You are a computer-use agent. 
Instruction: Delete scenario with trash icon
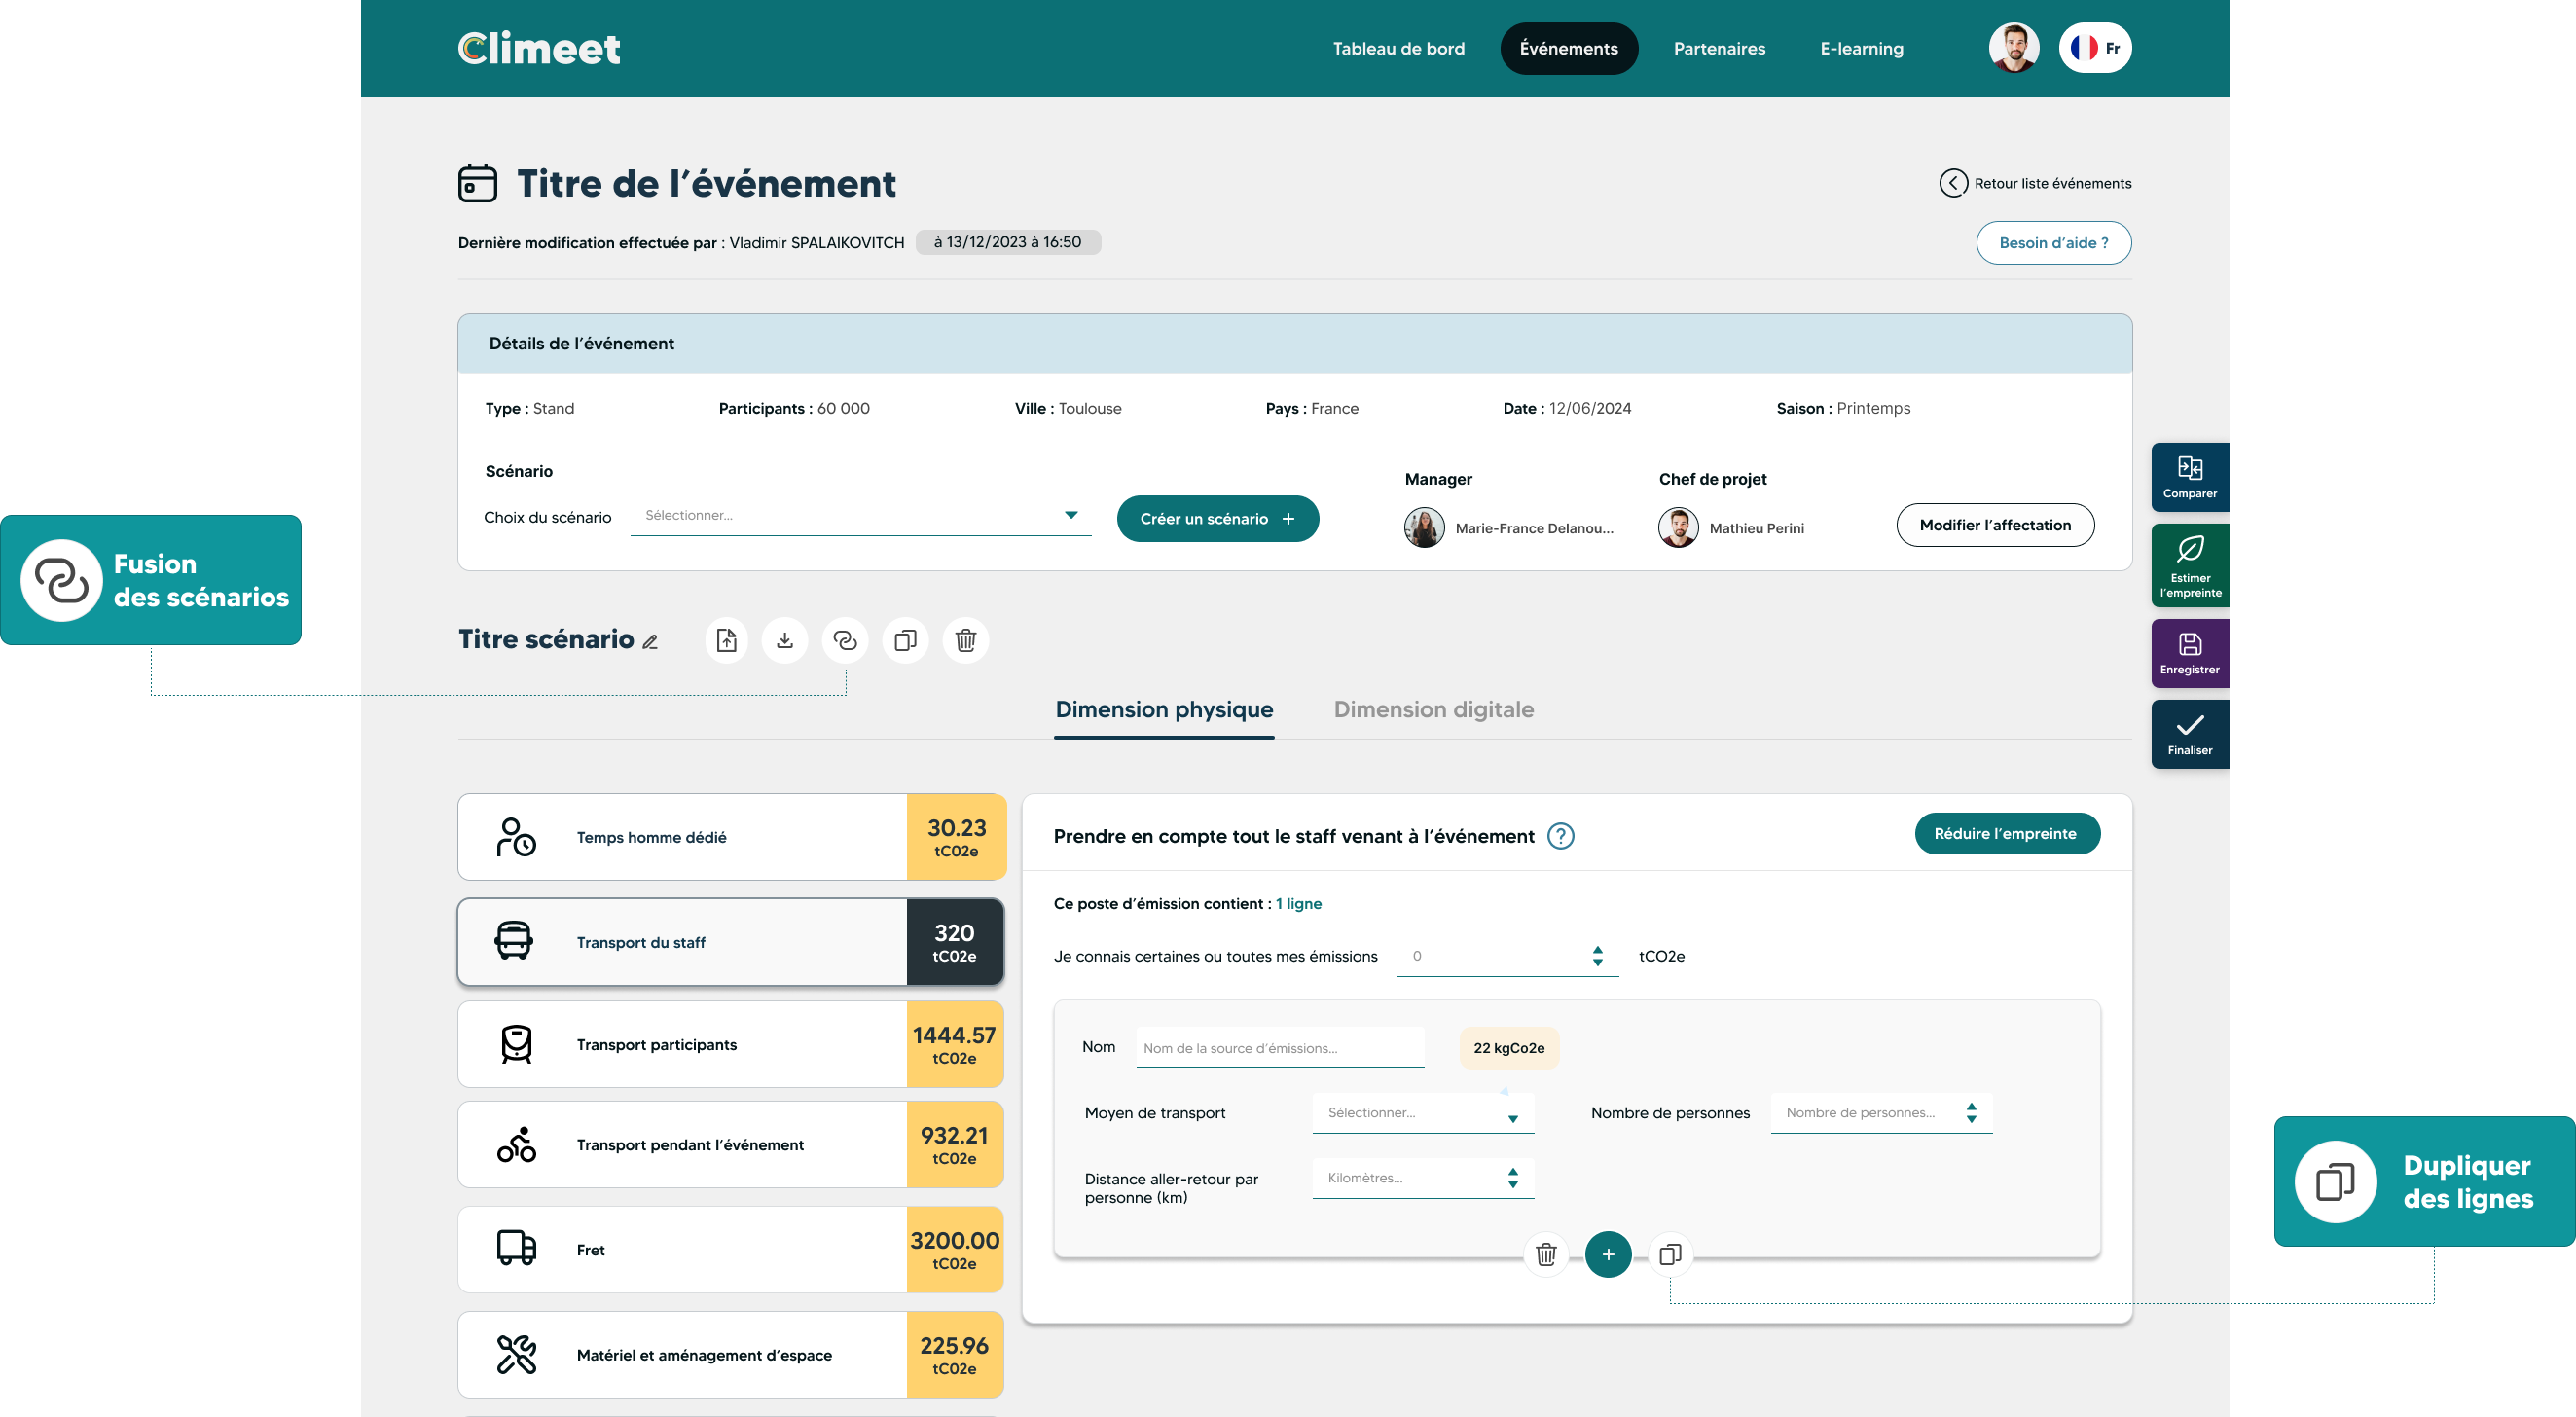965,640
